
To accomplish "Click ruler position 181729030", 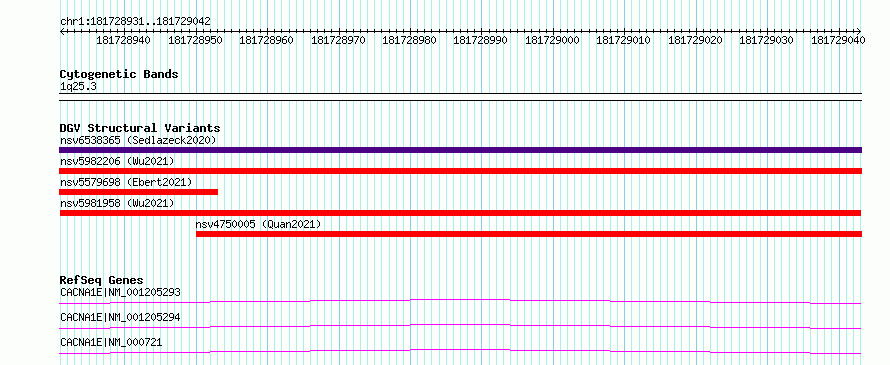I will 767,40.
